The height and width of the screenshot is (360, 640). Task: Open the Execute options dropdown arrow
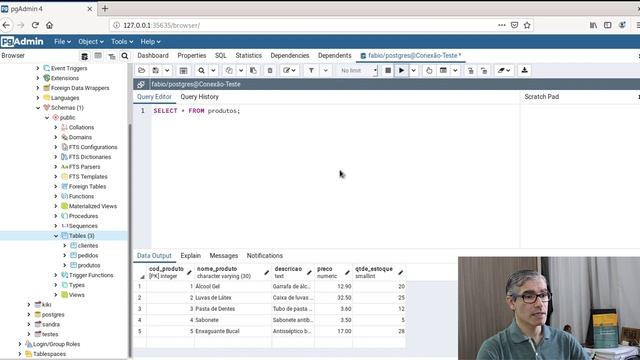[413, 70]
